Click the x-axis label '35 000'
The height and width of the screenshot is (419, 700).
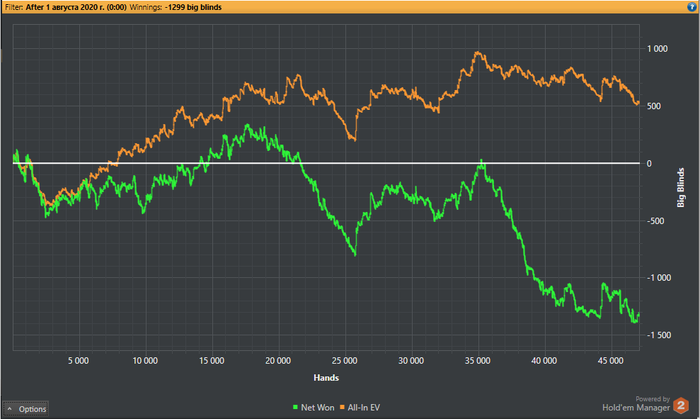click(x=478, y=361)
